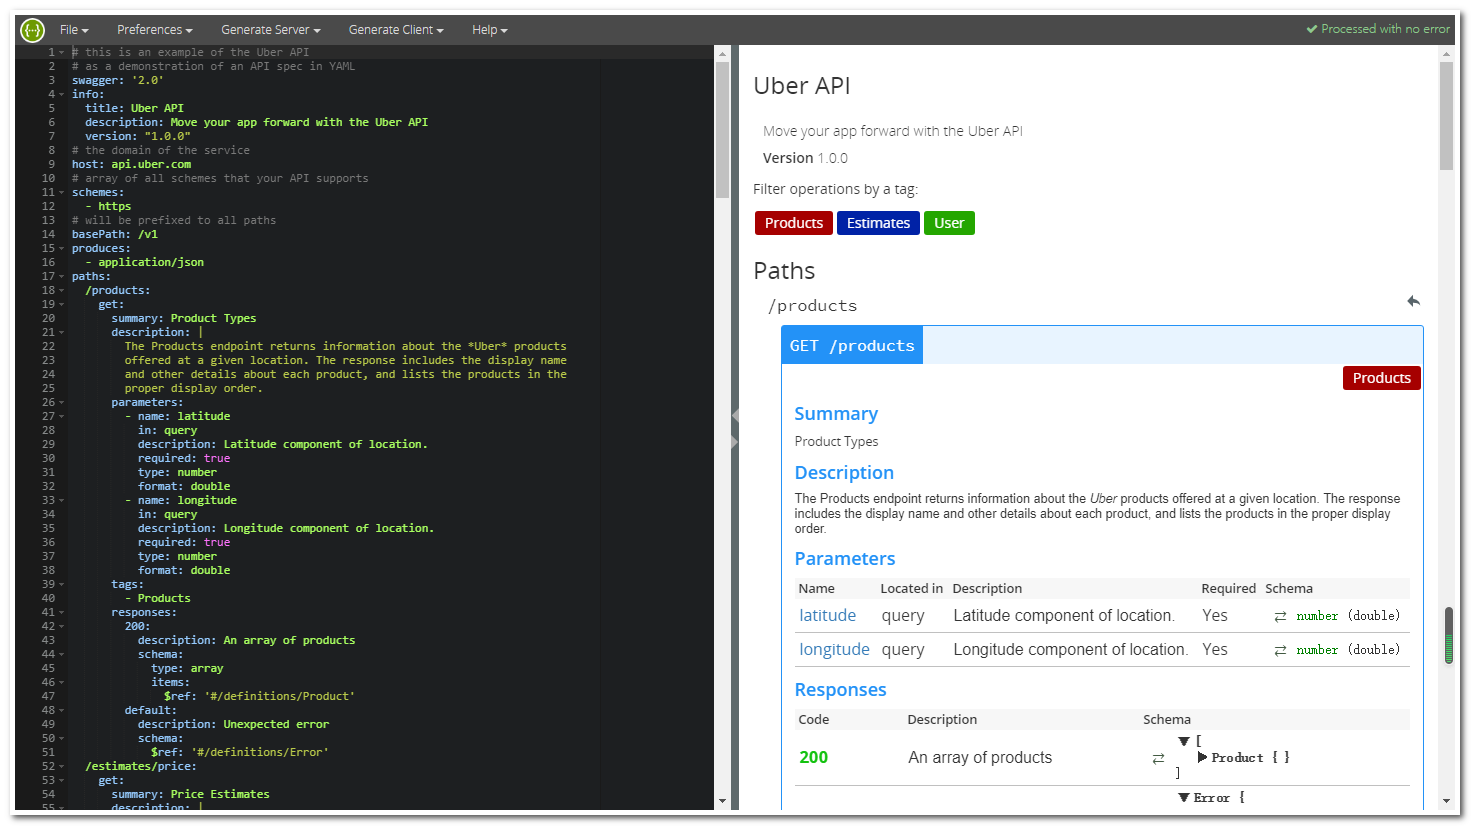Click the 'host: api.uber.com' line
The width and height of the screenshot is (1471, 826).
[131, 164]
